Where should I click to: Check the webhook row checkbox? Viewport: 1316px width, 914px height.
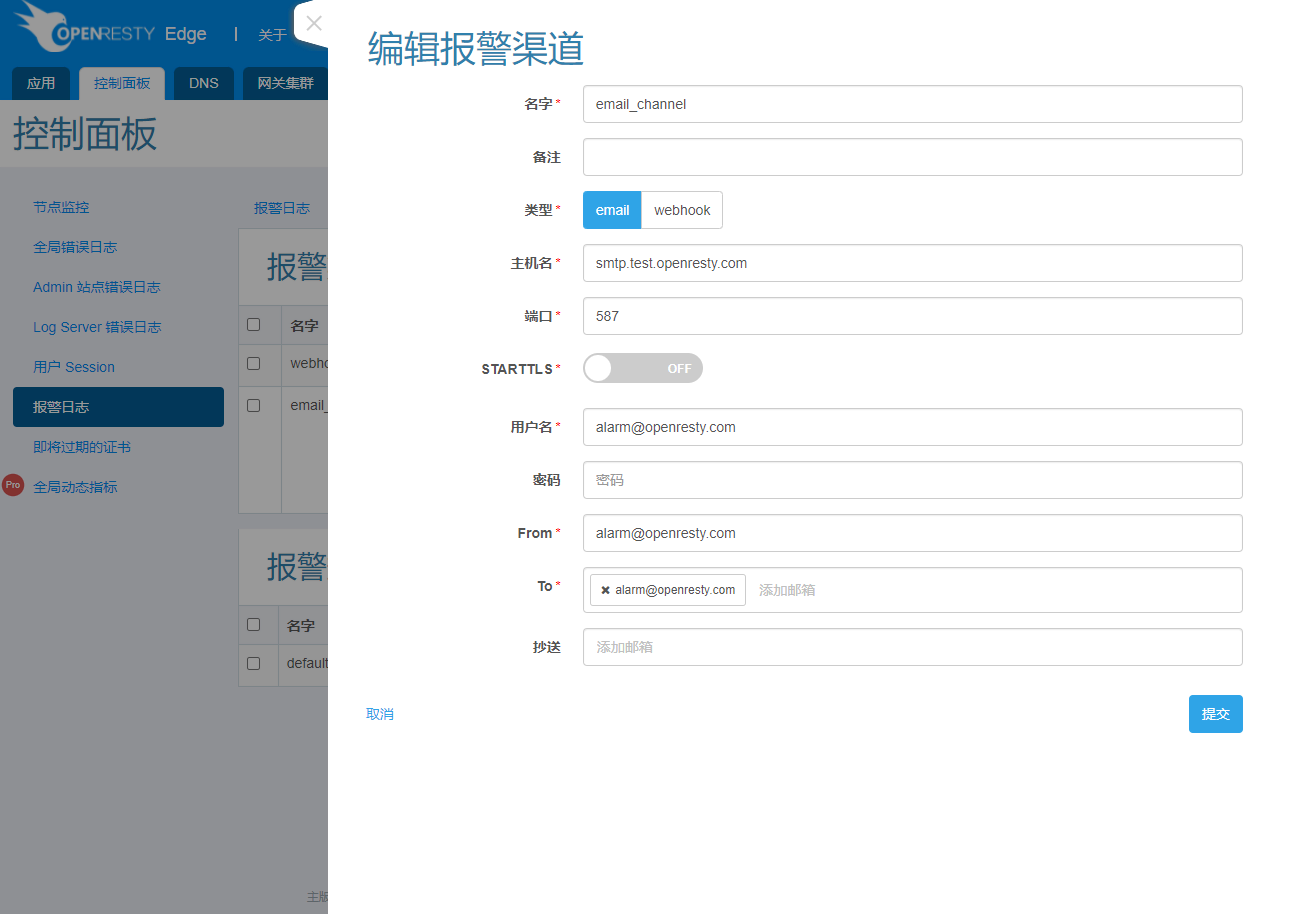click(x=253, y=363)
